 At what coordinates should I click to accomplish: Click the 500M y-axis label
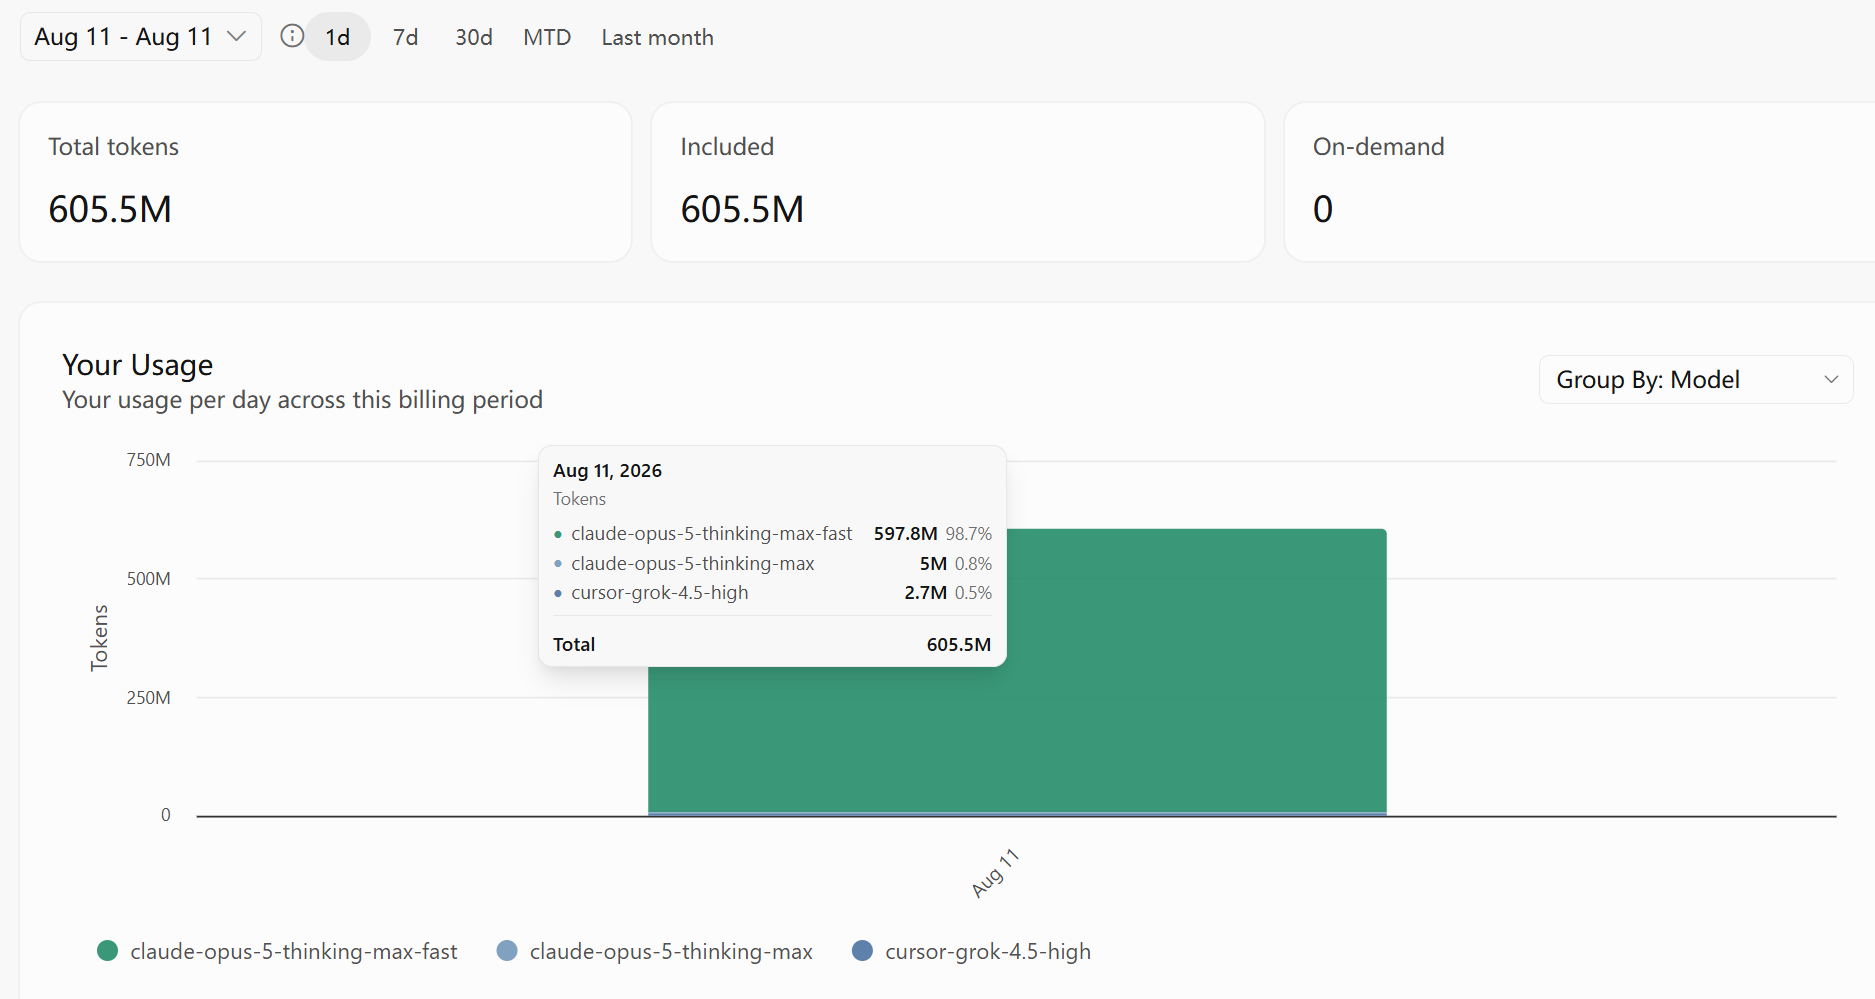(x=149, y=579)
